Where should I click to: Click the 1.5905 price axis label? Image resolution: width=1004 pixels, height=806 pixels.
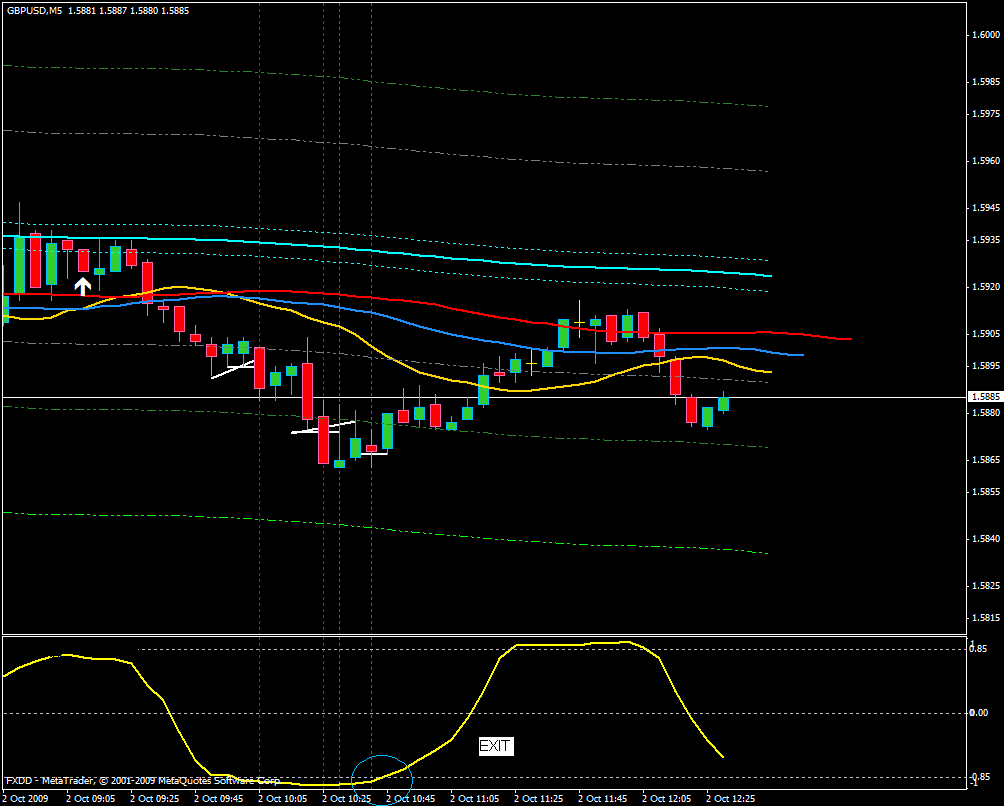986,334
